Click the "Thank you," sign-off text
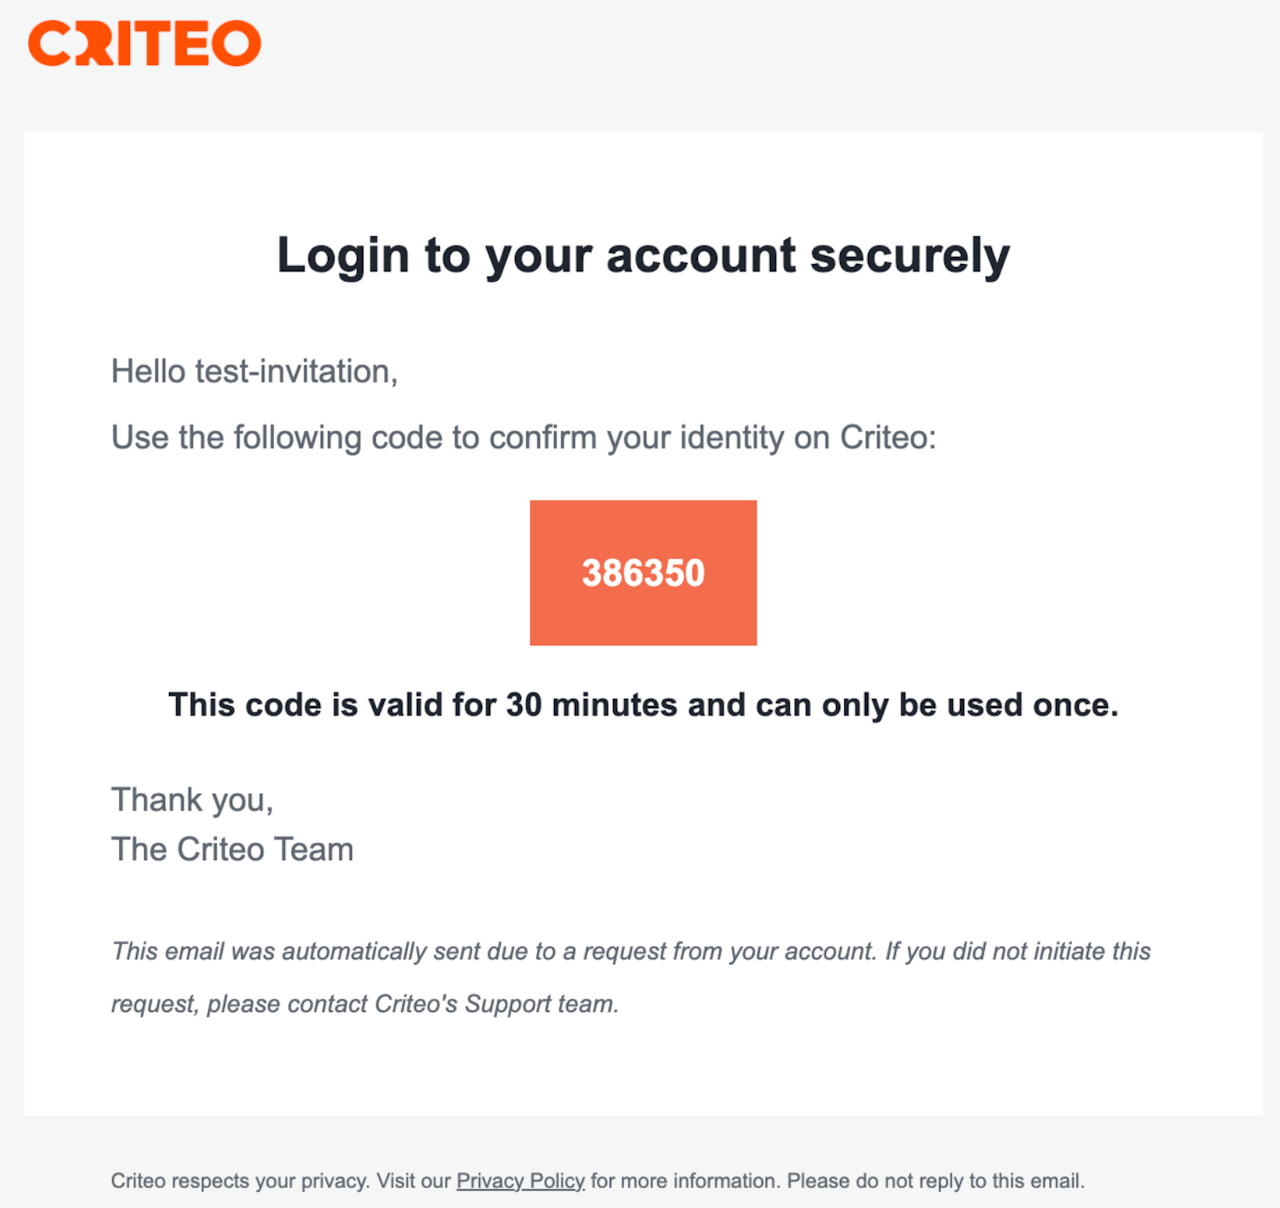The image size is (1280, 1208). (192, 800)
